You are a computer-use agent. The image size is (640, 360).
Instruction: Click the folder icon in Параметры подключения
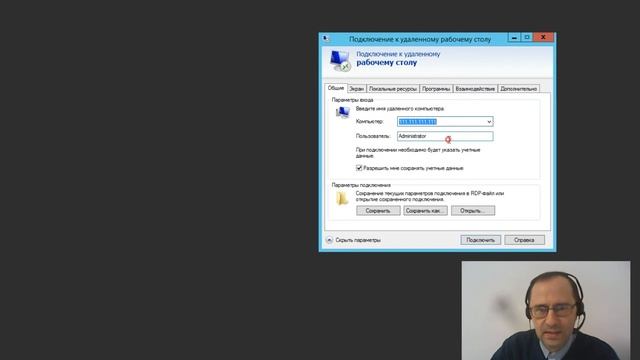[342, 199]
